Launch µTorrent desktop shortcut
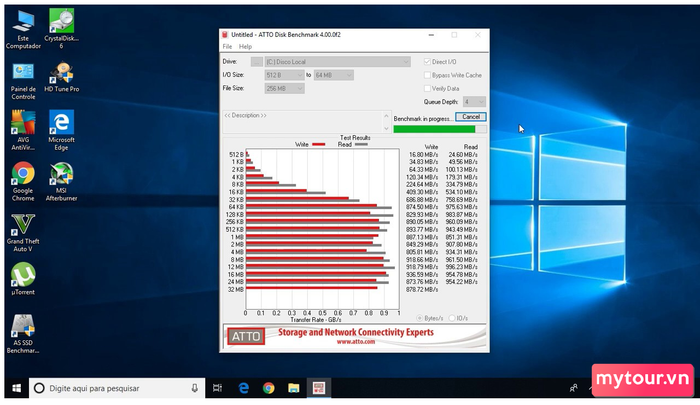The width and height of the screenshot is (700, 405). click(23, 279)
